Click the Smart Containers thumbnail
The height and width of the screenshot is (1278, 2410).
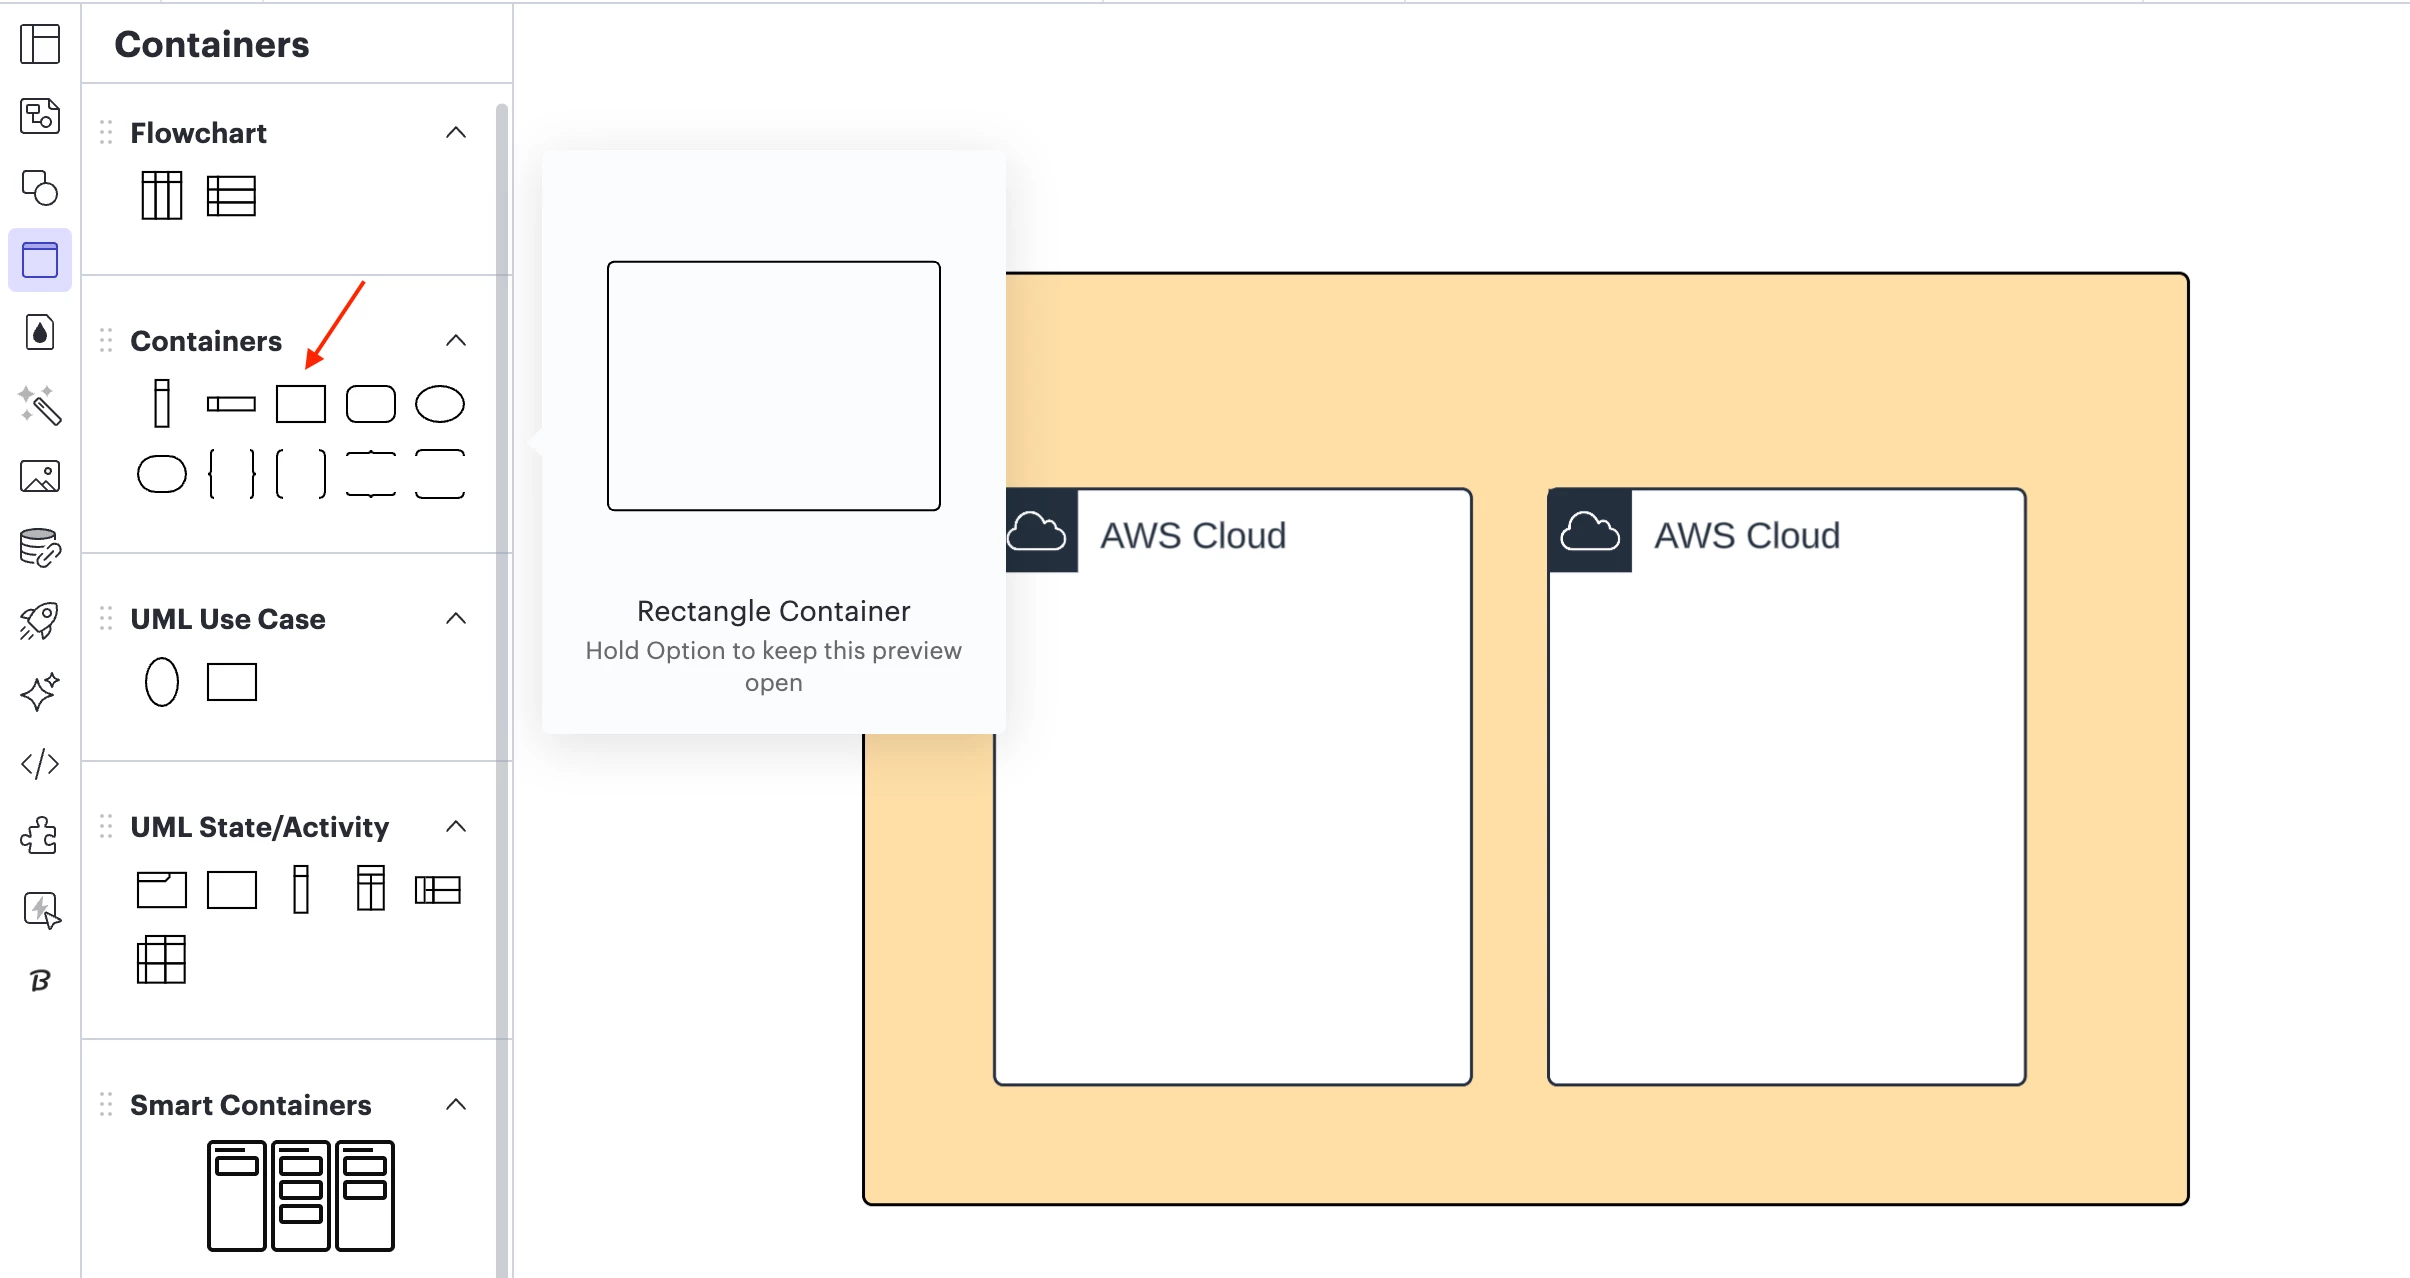point(300,1195)
